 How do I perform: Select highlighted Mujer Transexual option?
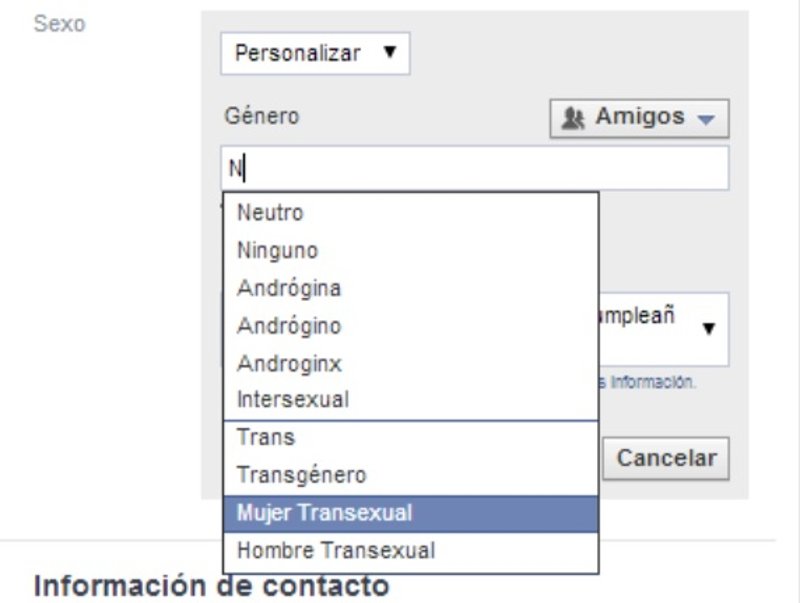[324, 513]
